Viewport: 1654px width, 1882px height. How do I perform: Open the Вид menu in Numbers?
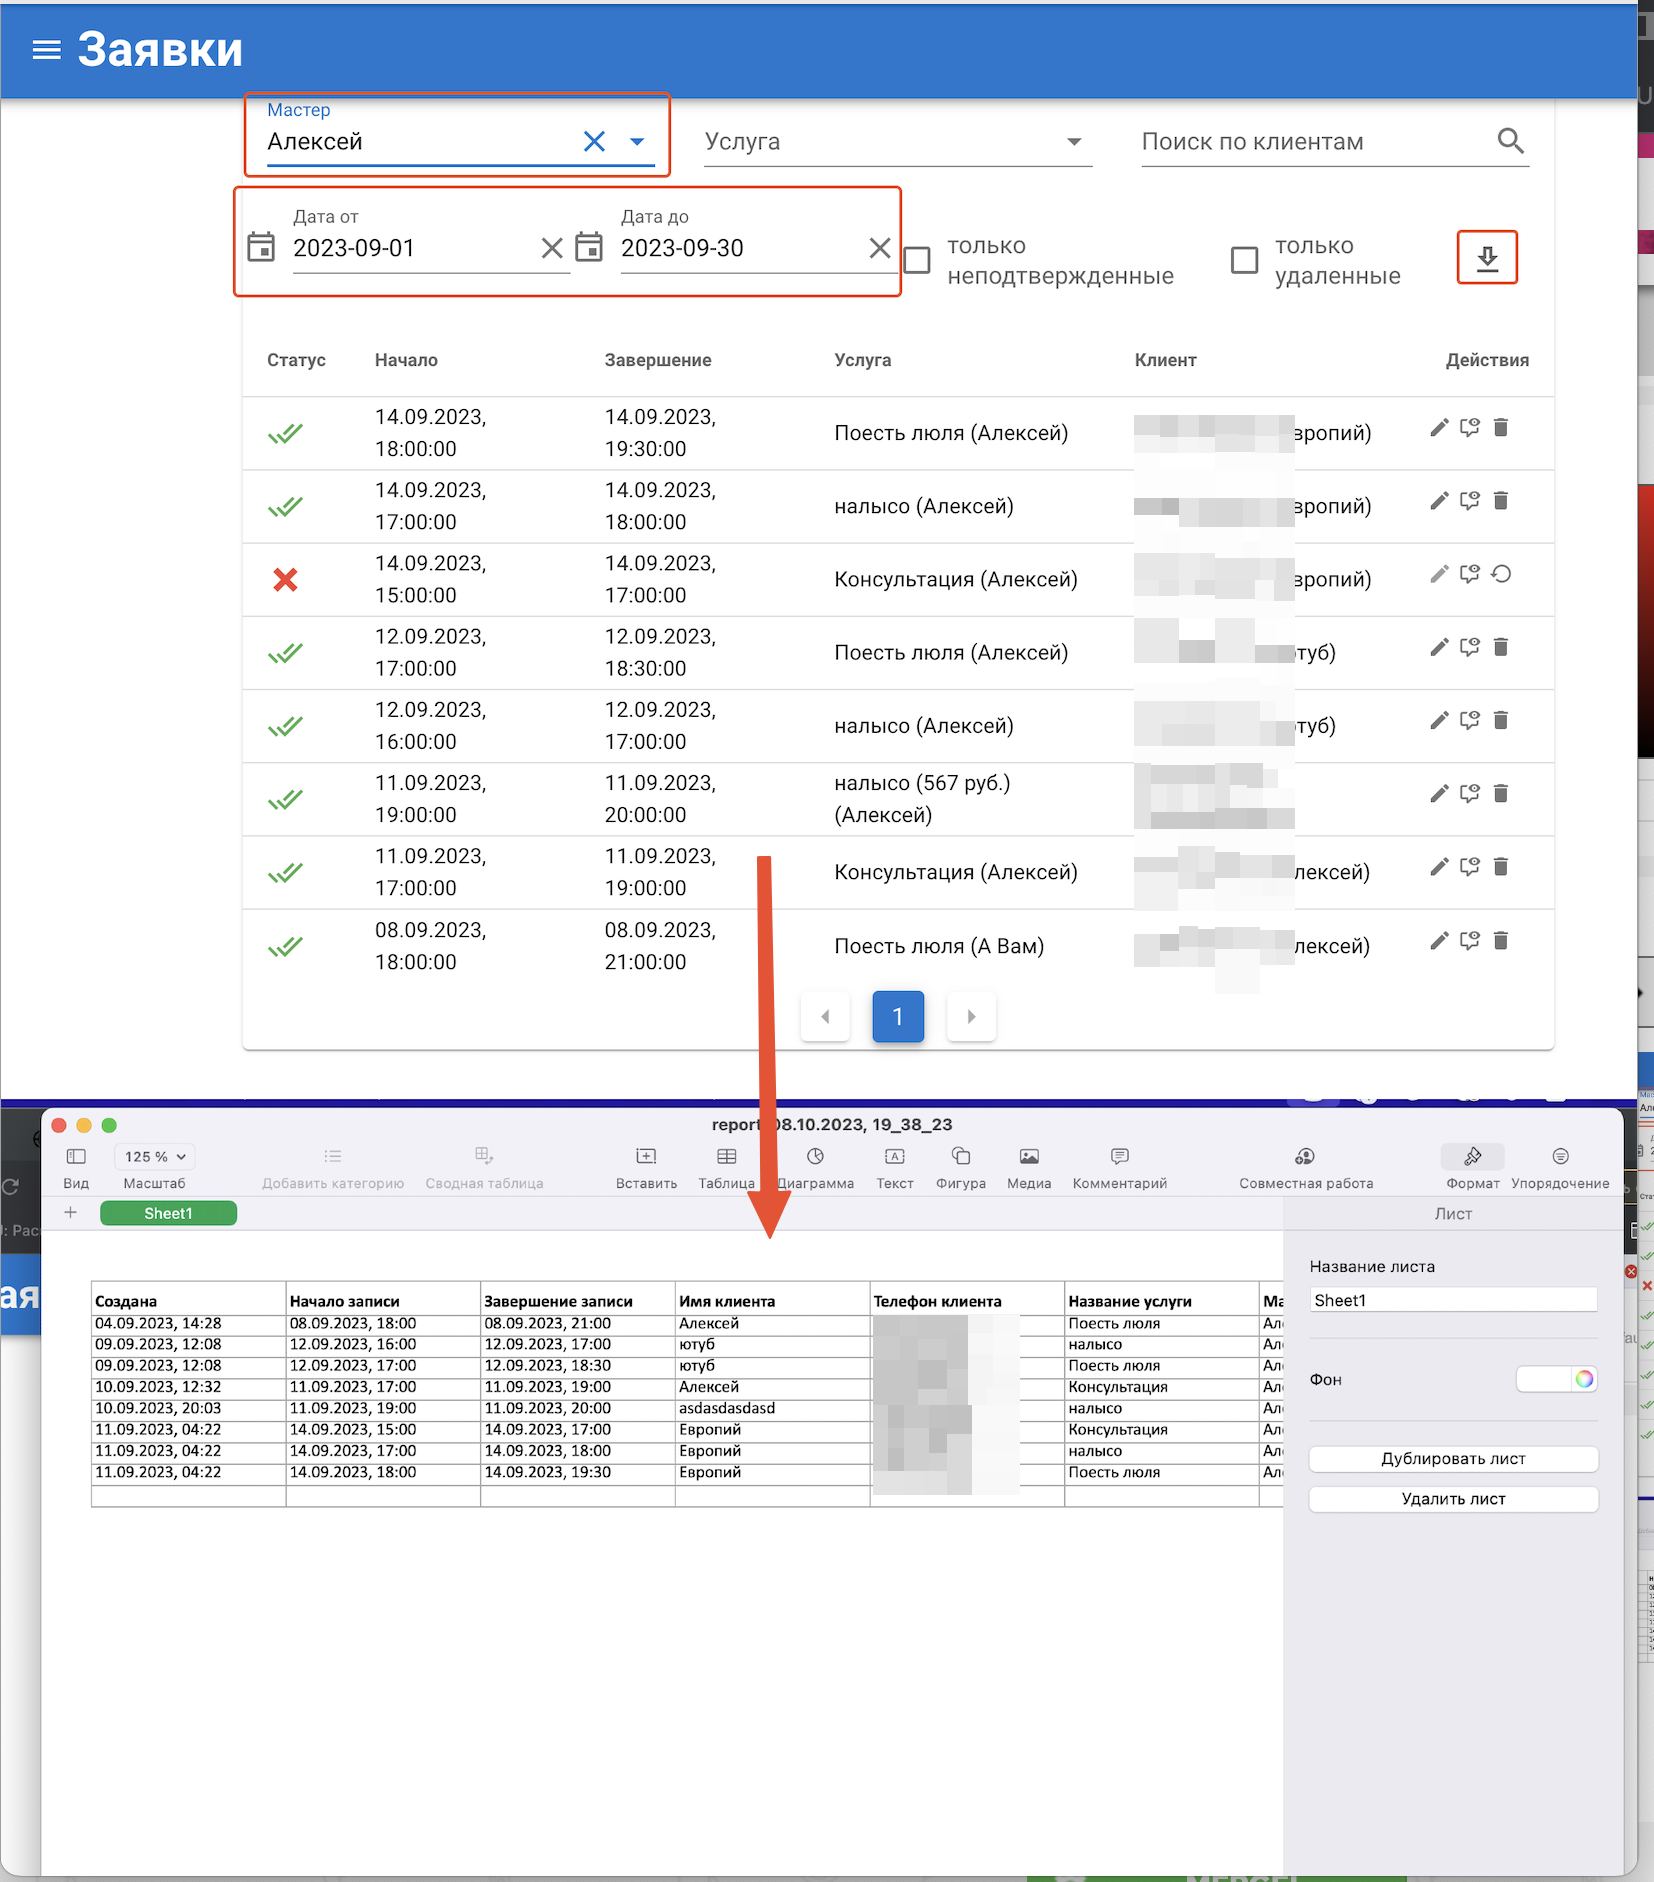[x=76, y=1167]
